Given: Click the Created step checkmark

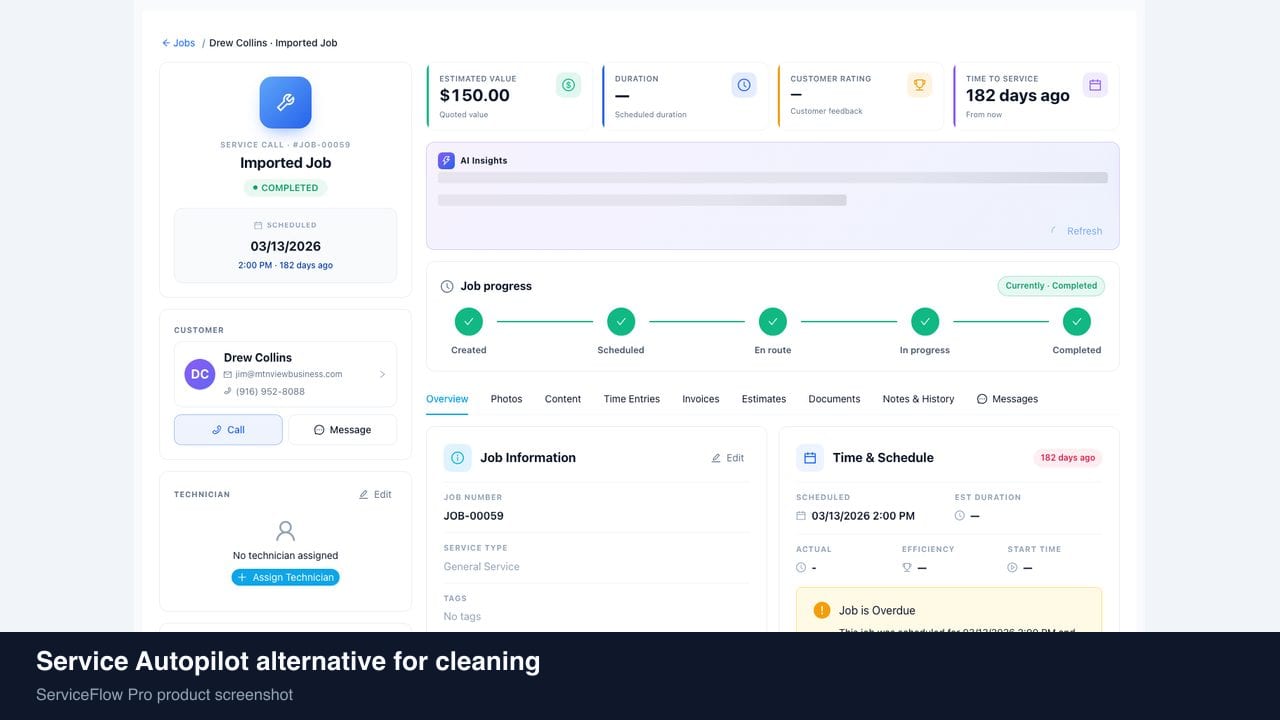Looking at the screenshot, I should pos(469,321).
